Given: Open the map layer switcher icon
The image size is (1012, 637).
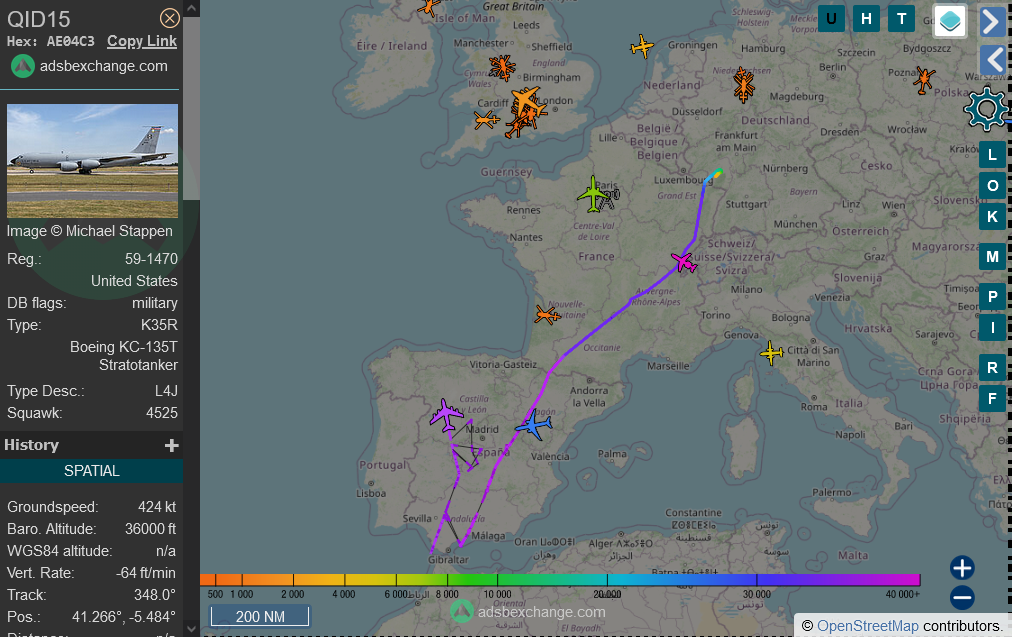Looking at the screenshot, I should coord(950,21).
